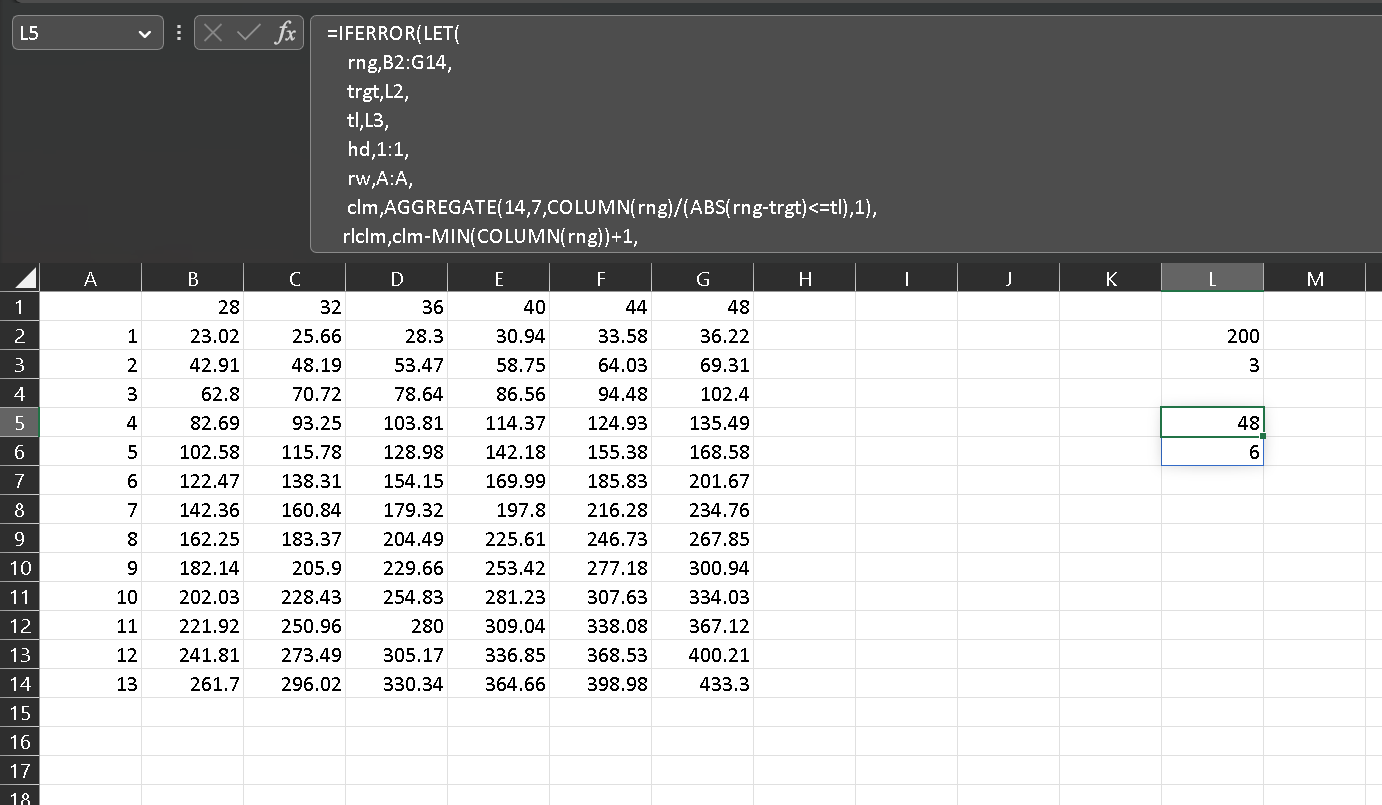Select row header 1 with column labels
This screenshot has width=1382, height=805.
(18, 307)
